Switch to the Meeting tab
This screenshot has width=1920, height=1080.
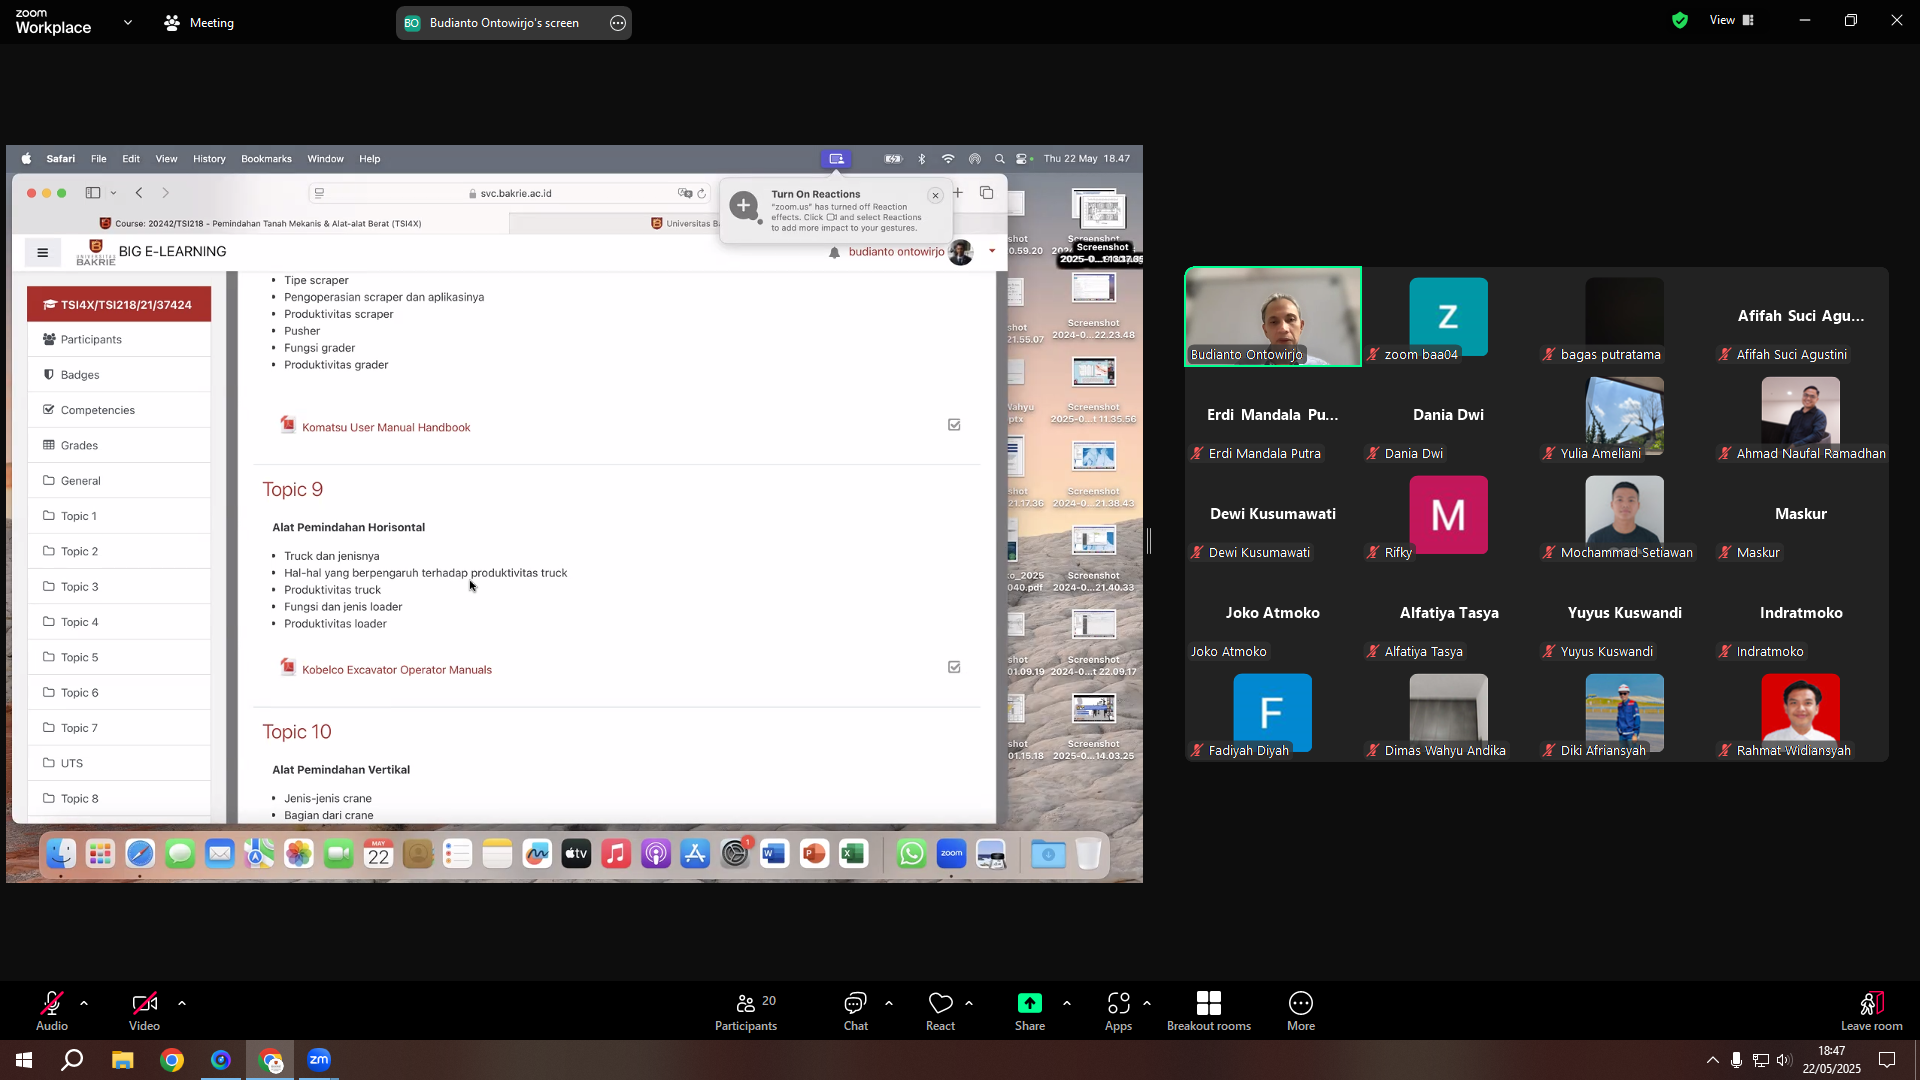[199, 22]
